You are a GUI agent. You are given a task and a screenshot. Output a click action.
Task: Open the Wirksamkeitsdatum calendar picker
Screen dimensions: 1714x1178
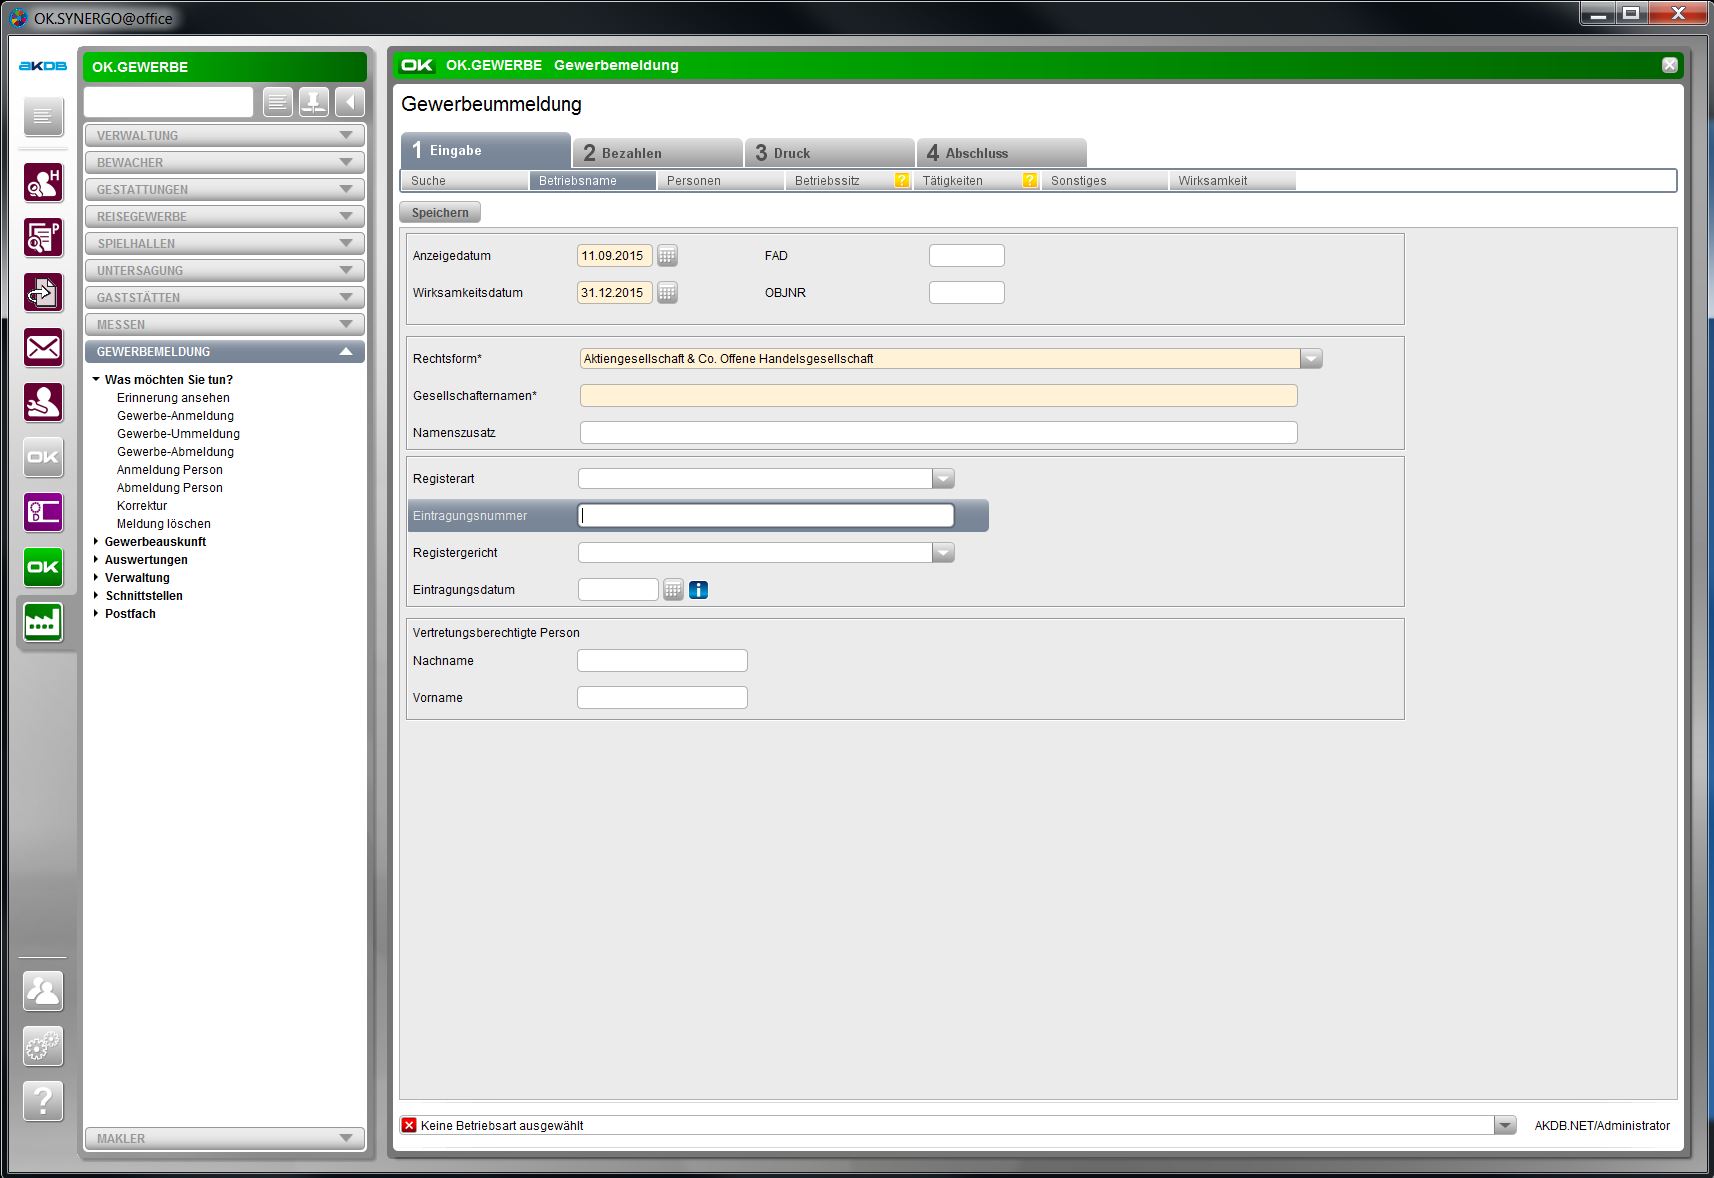point(667,293)
